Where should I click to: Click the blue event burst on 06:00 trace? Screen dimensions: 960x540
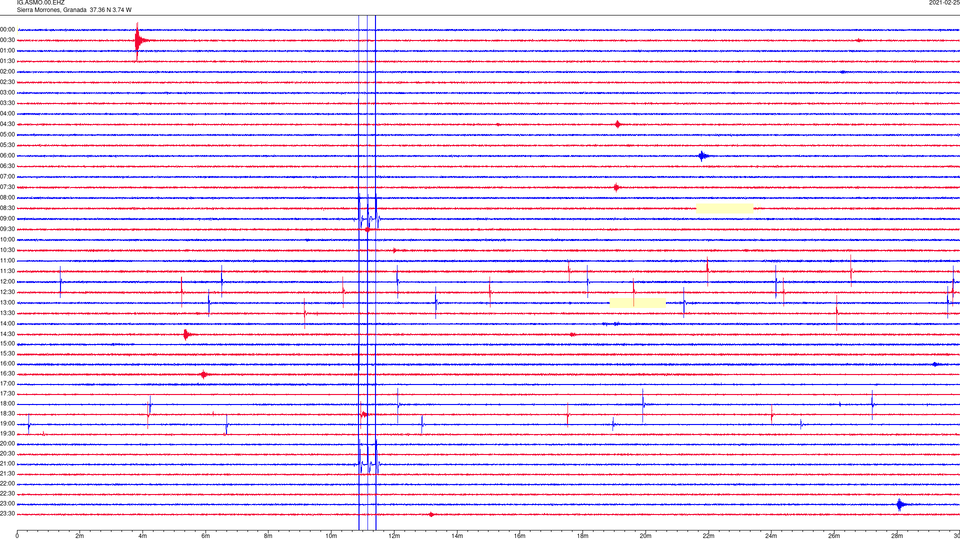[x=703, y=156]
